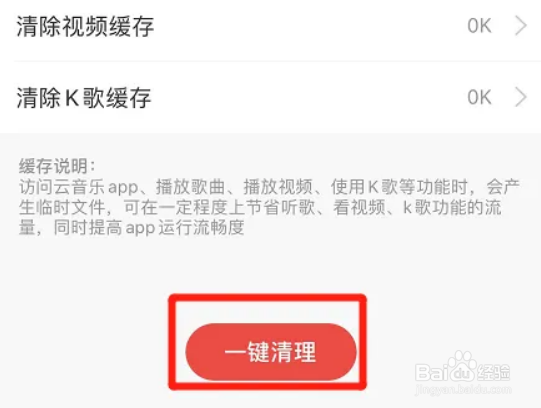
Task: Click the description line mentioning app运行流畅度
Action: pyautogui.click(x=132, y=228)
